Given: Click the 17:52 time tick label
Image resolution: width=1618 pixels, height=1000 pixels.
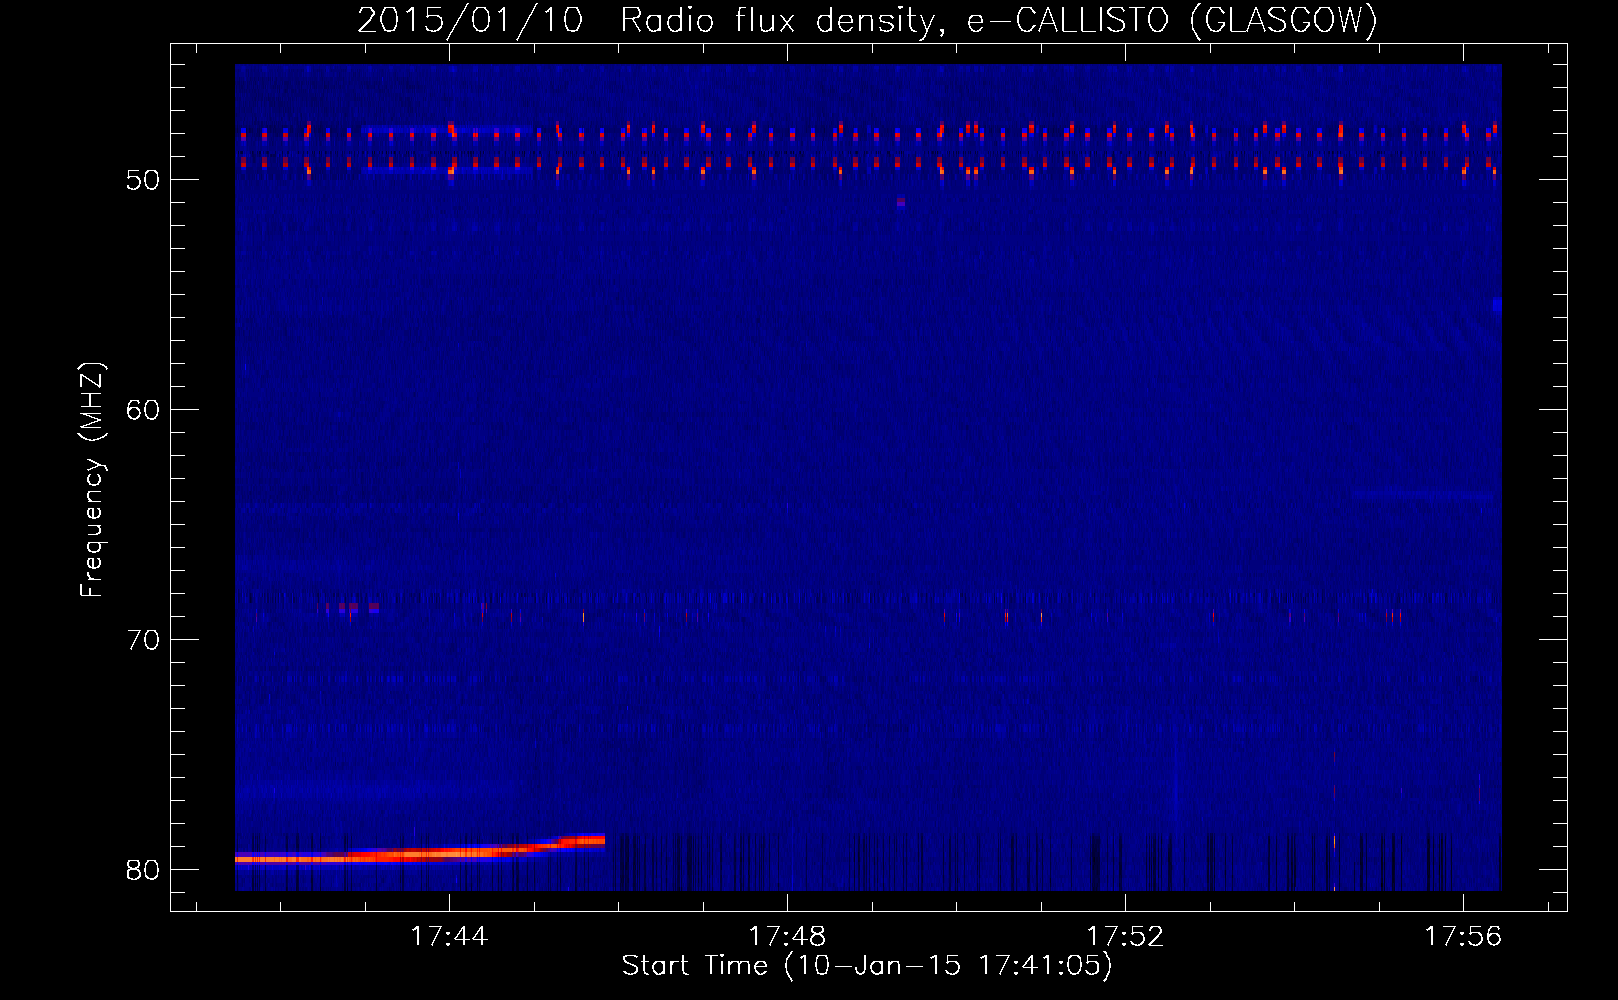Looking at the screenshot, I should coord(1126,936).
